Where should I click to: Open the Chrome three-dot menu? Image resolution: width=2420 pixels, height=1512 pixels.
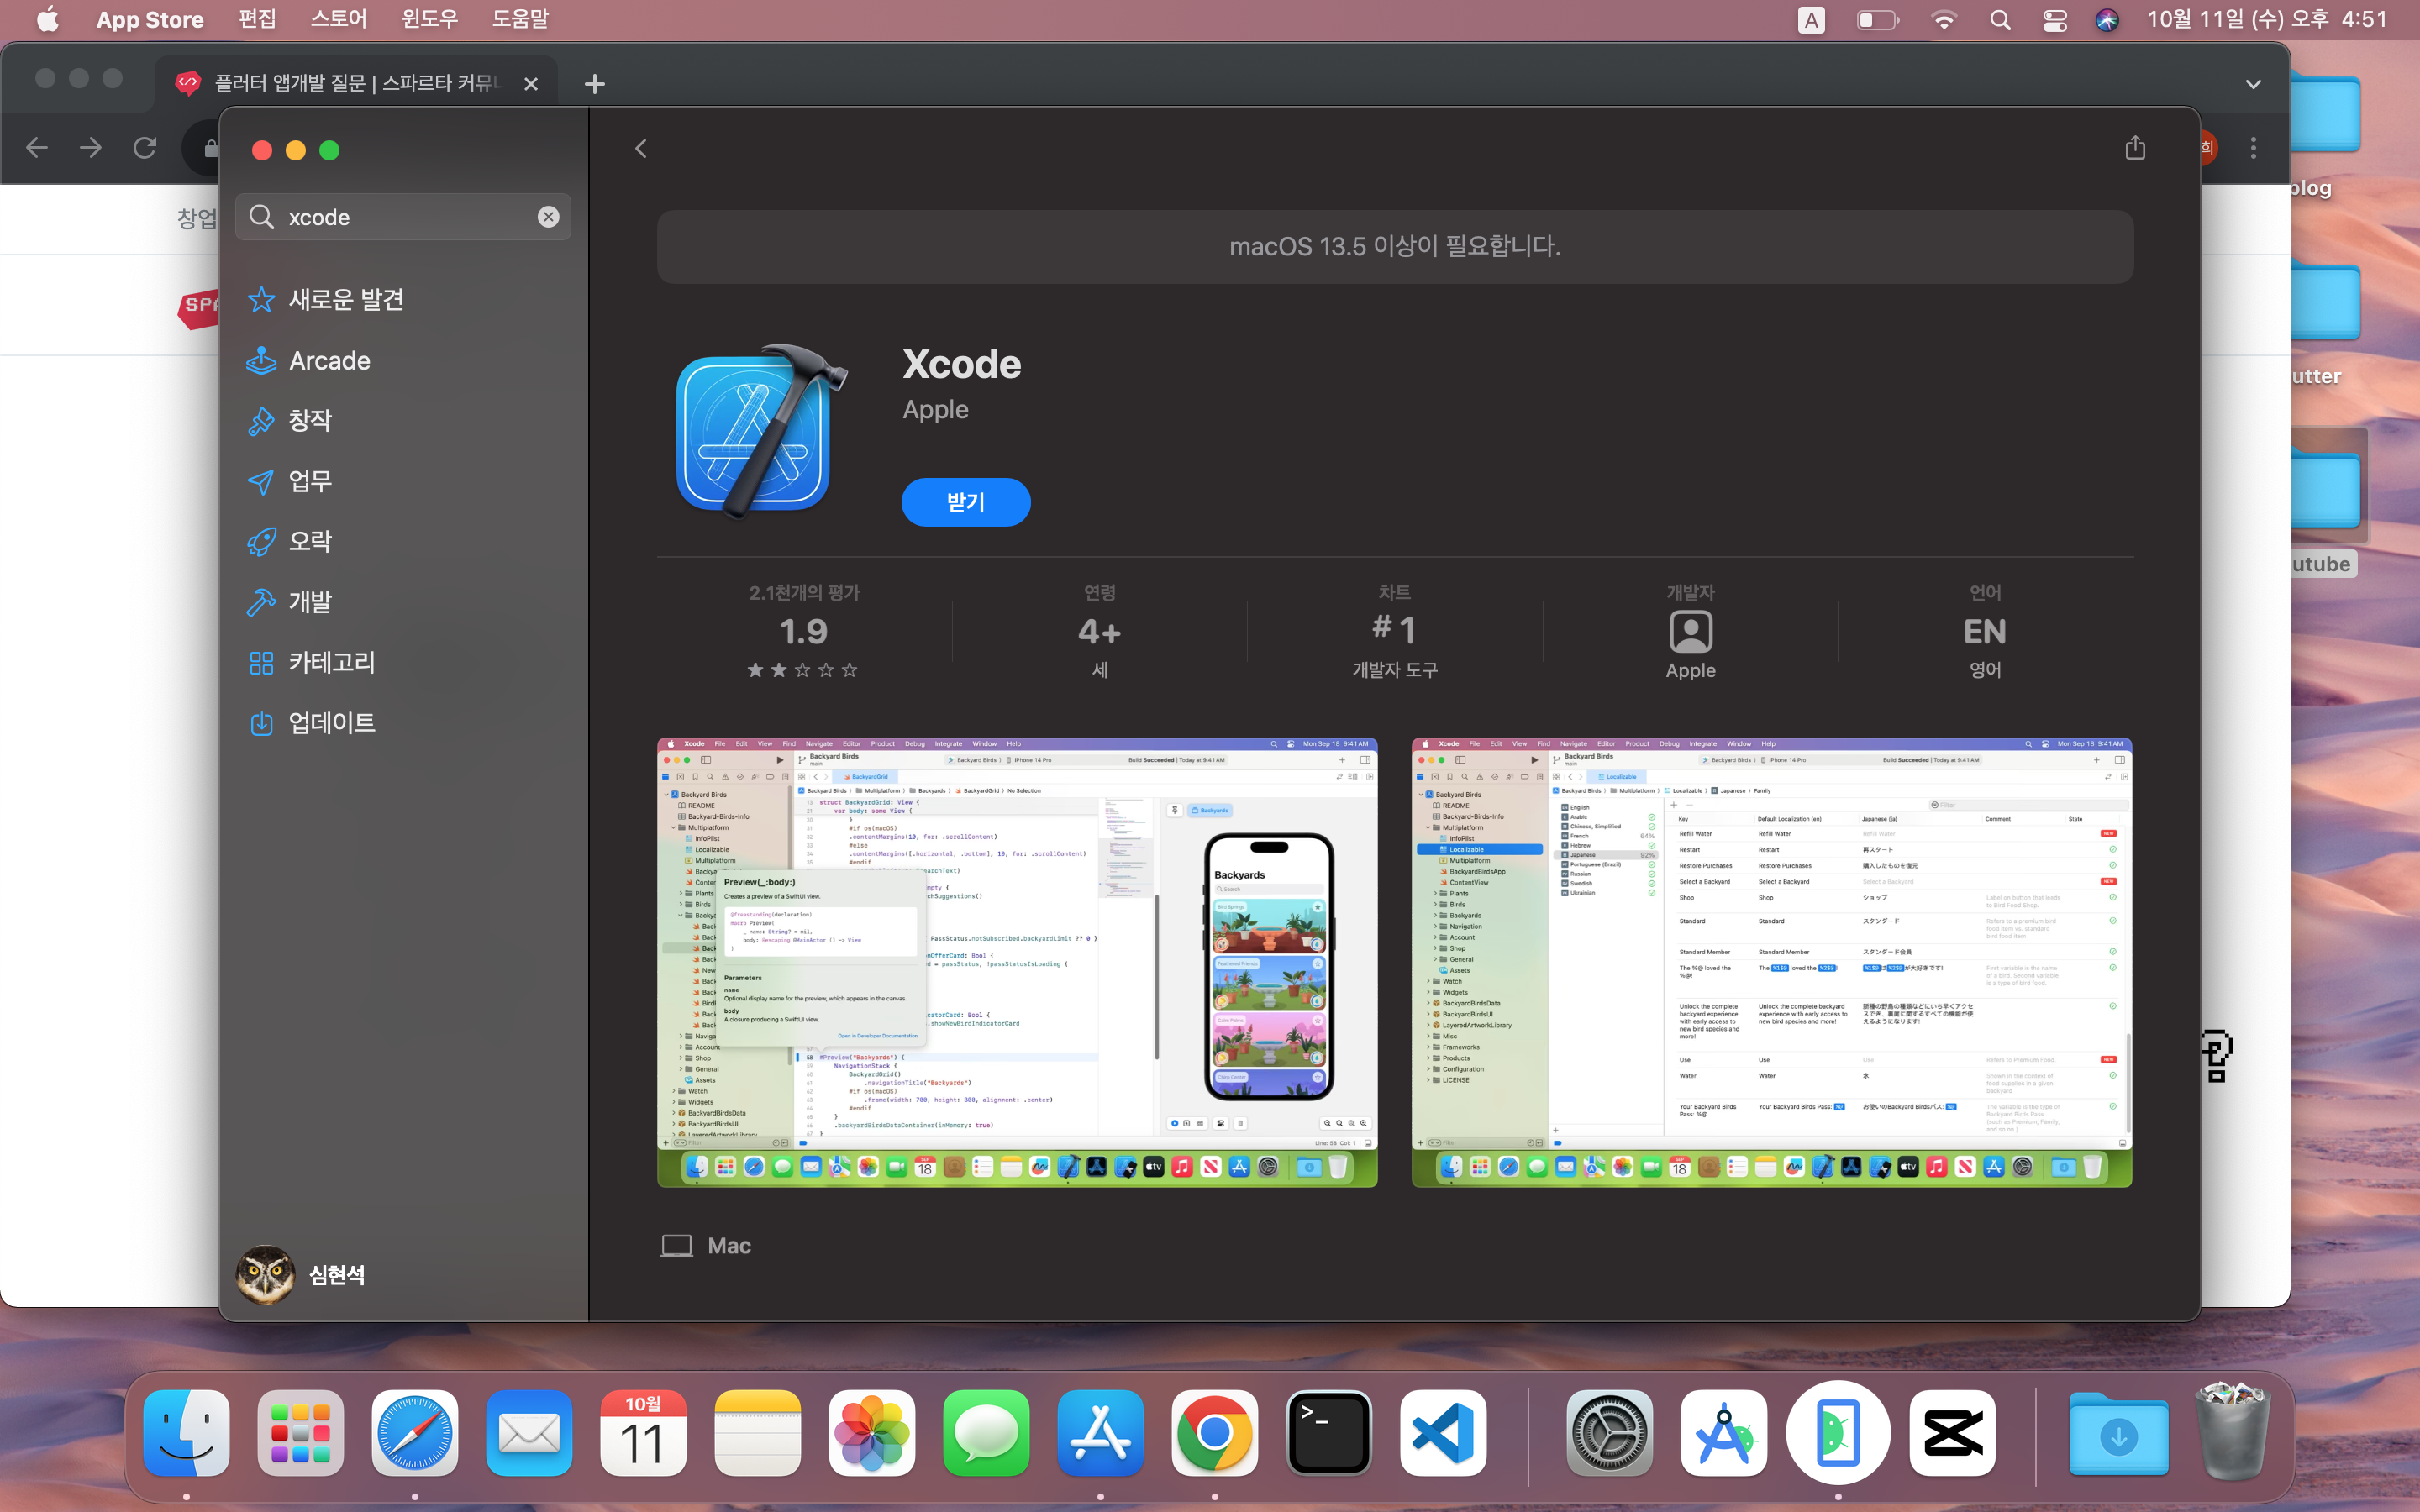pos(2253,148)
